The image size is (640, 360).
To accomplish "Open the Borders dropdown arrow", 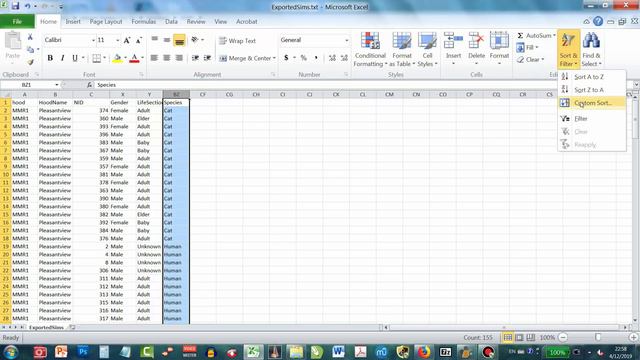I will (x=104, y=58).
